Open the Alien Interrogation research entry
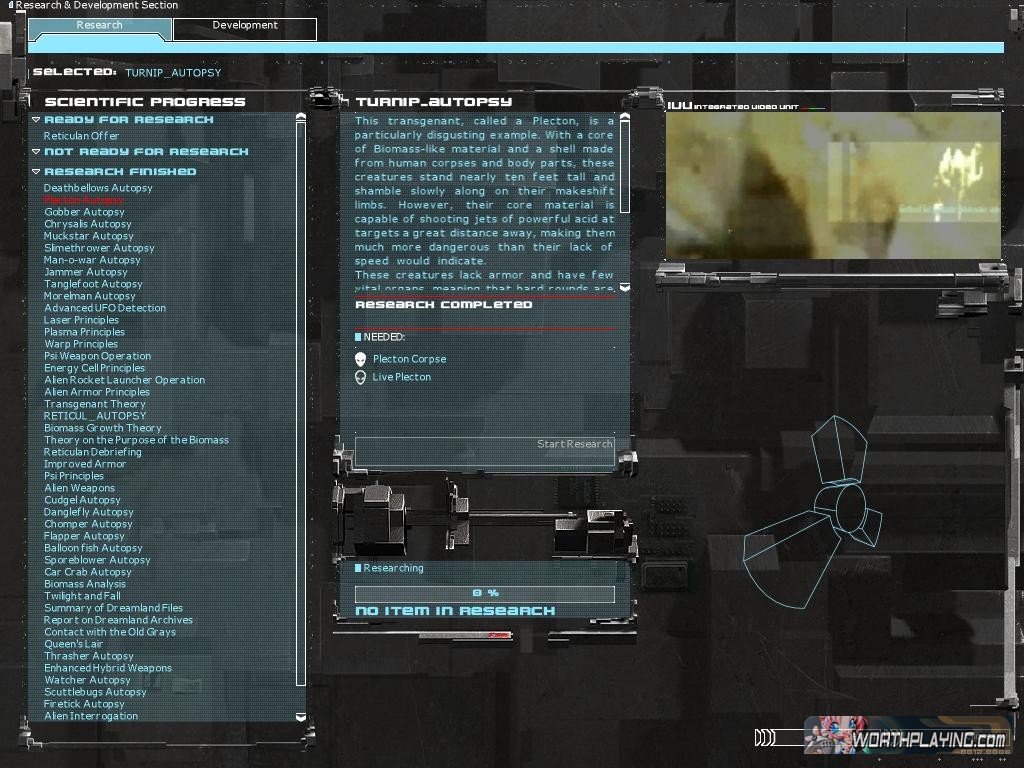Screen dimensions: 1024x768 pyautogui.click(x=91, y=716)
